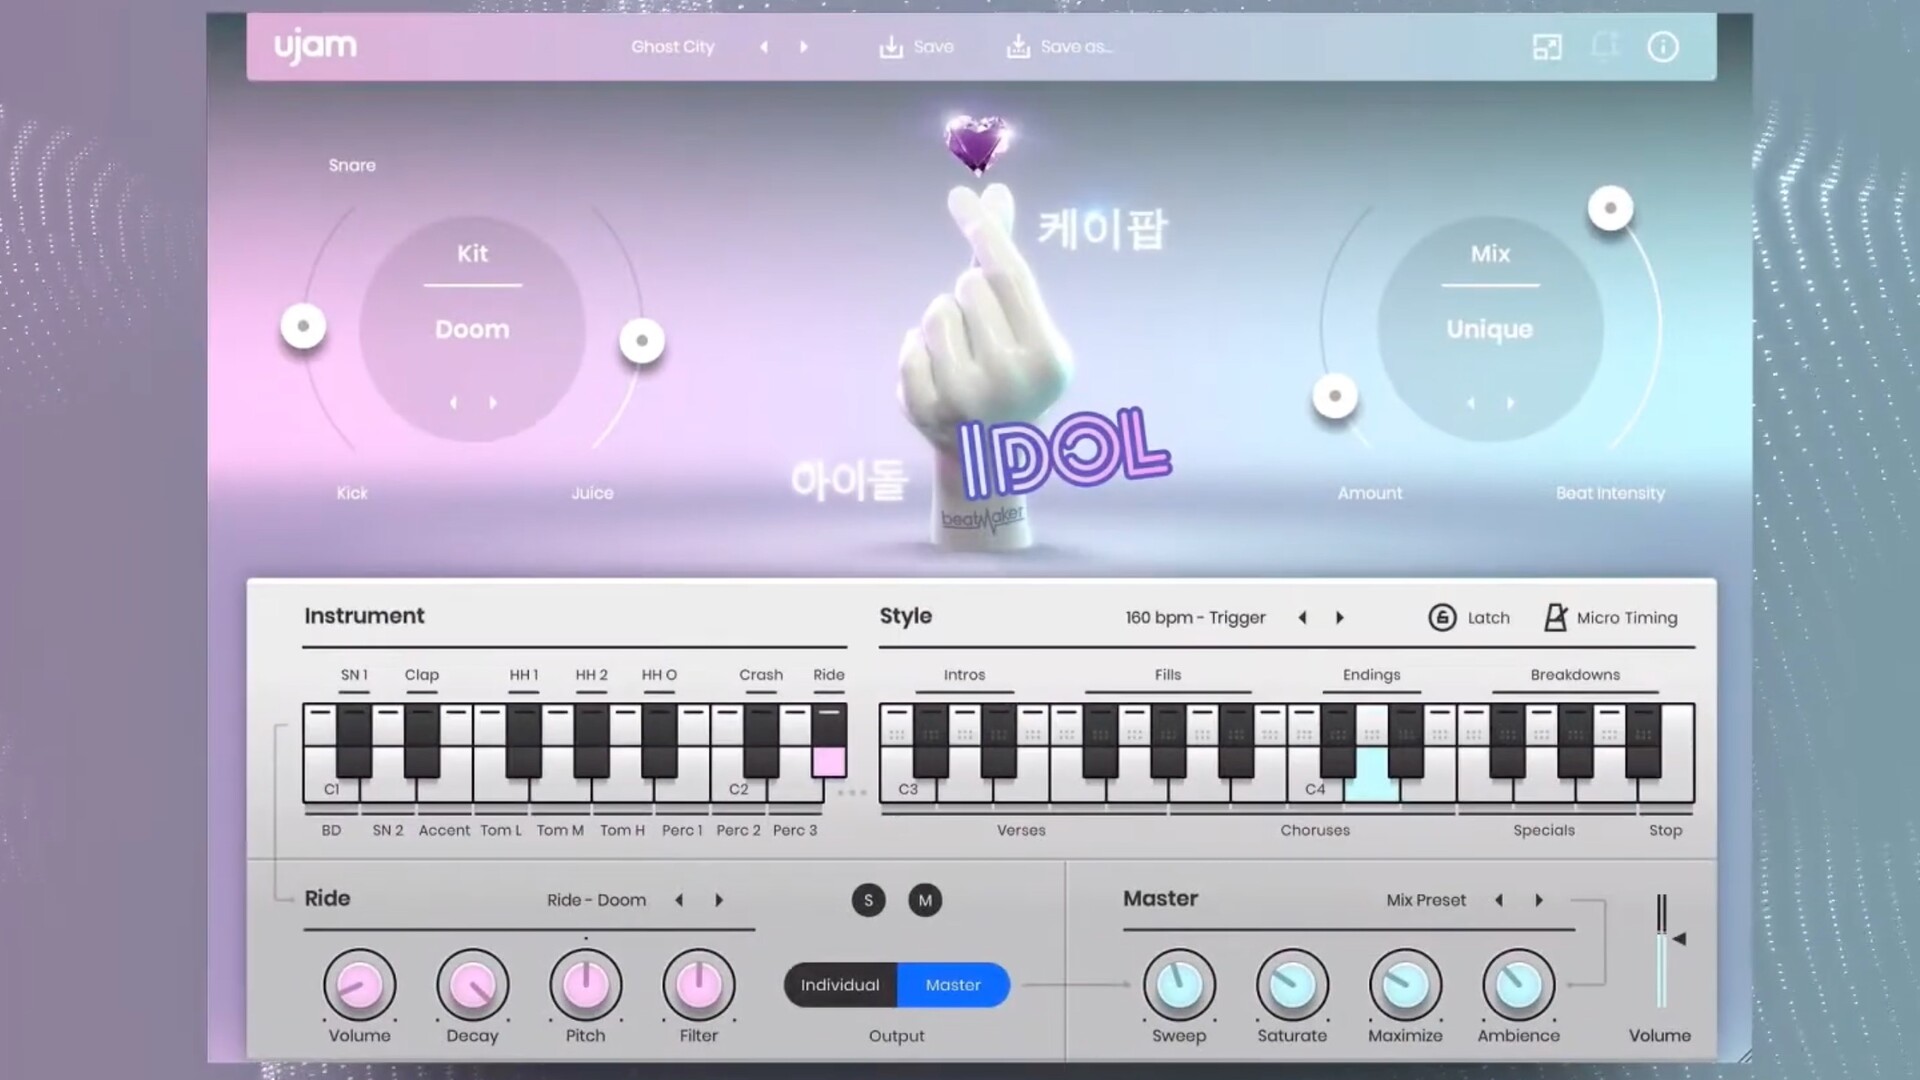Open the Unique mix name selector
Image resolution: width=1920 pixels, height=1080 pixels.
click(1489, 329)
